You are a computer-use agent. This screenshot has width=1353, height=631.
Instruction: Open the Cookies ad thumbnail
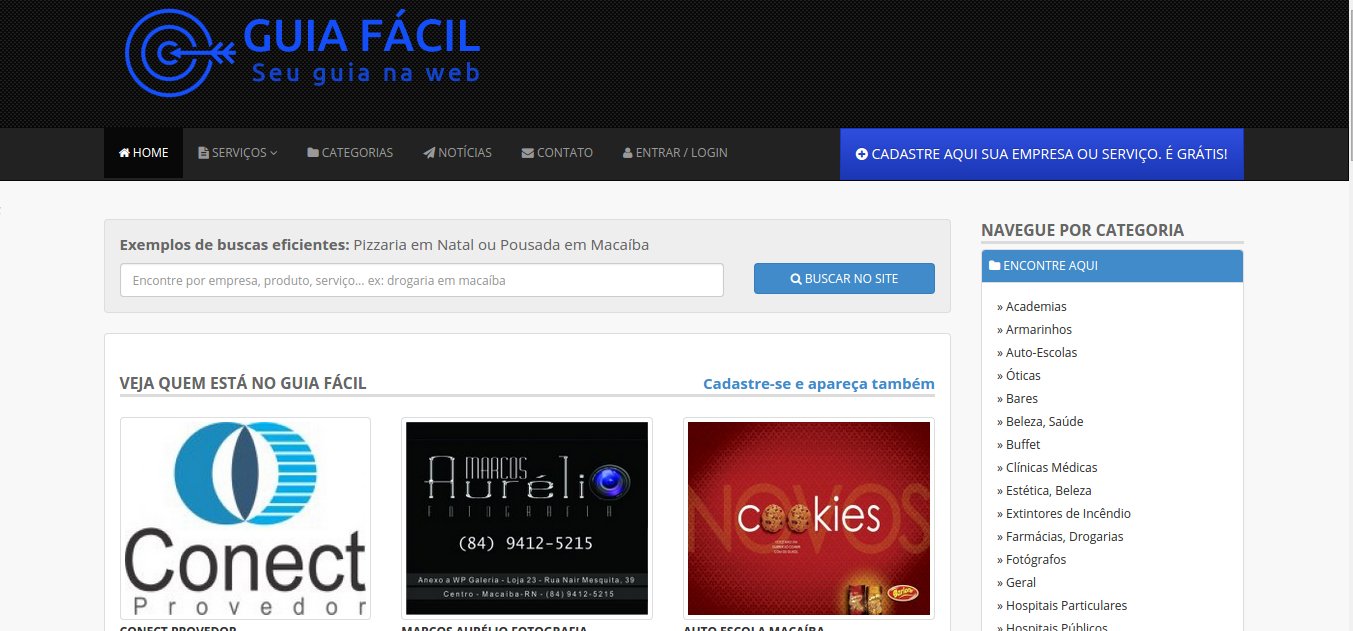tap(809, 519)
